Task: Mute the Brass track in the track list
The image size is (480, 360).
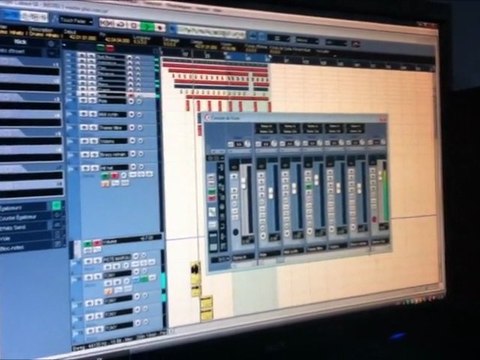Action: 85,155
